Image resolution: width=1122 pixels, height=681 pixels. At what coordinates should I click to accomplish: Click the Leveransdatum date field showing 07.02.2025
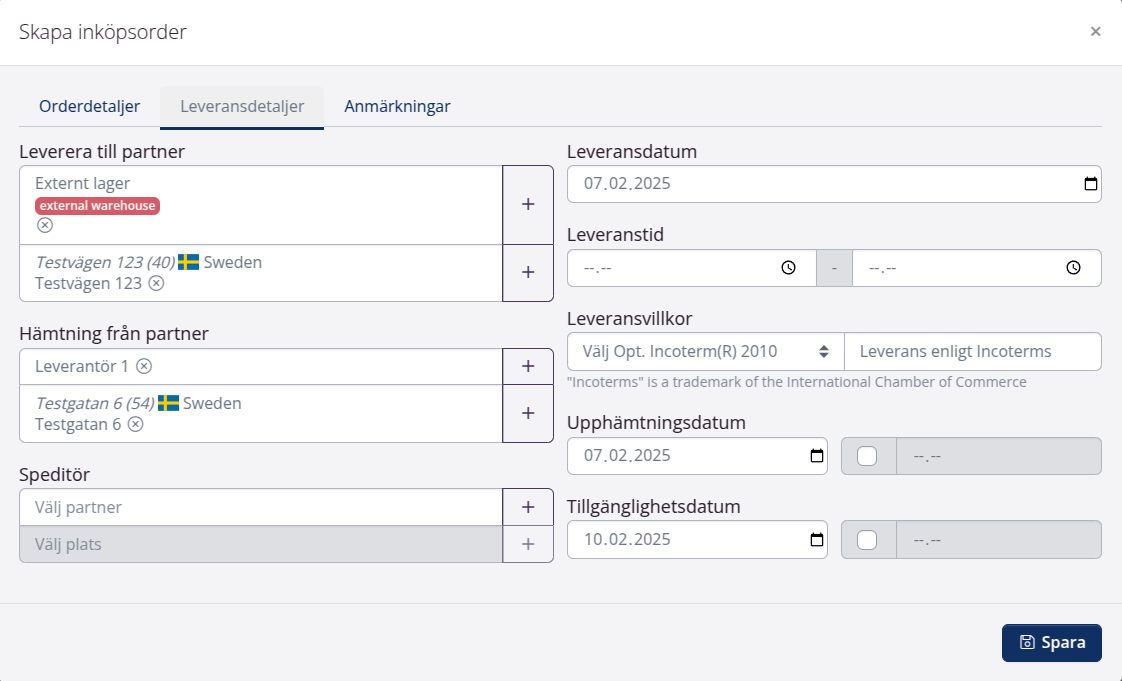click(x=700, y=183)
